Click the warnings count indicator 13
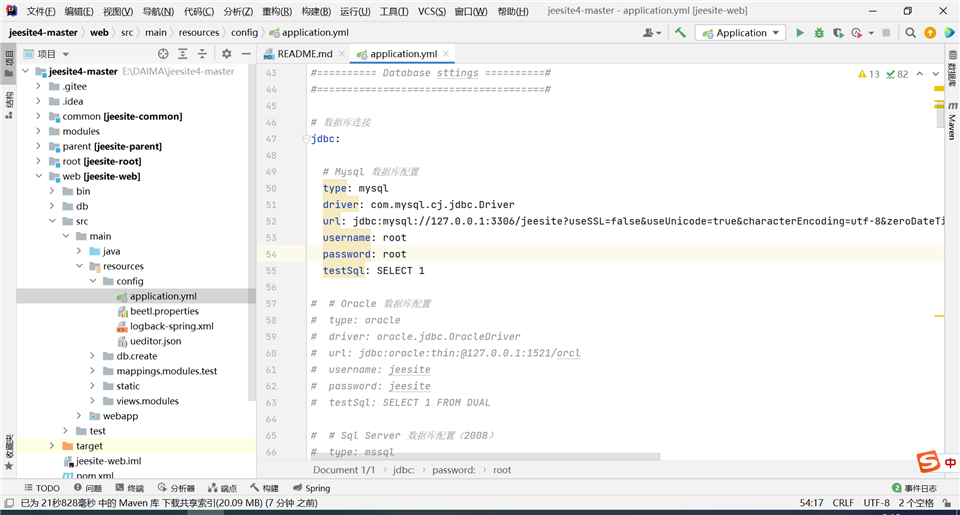The image size is (960, 515). [869, 74]
